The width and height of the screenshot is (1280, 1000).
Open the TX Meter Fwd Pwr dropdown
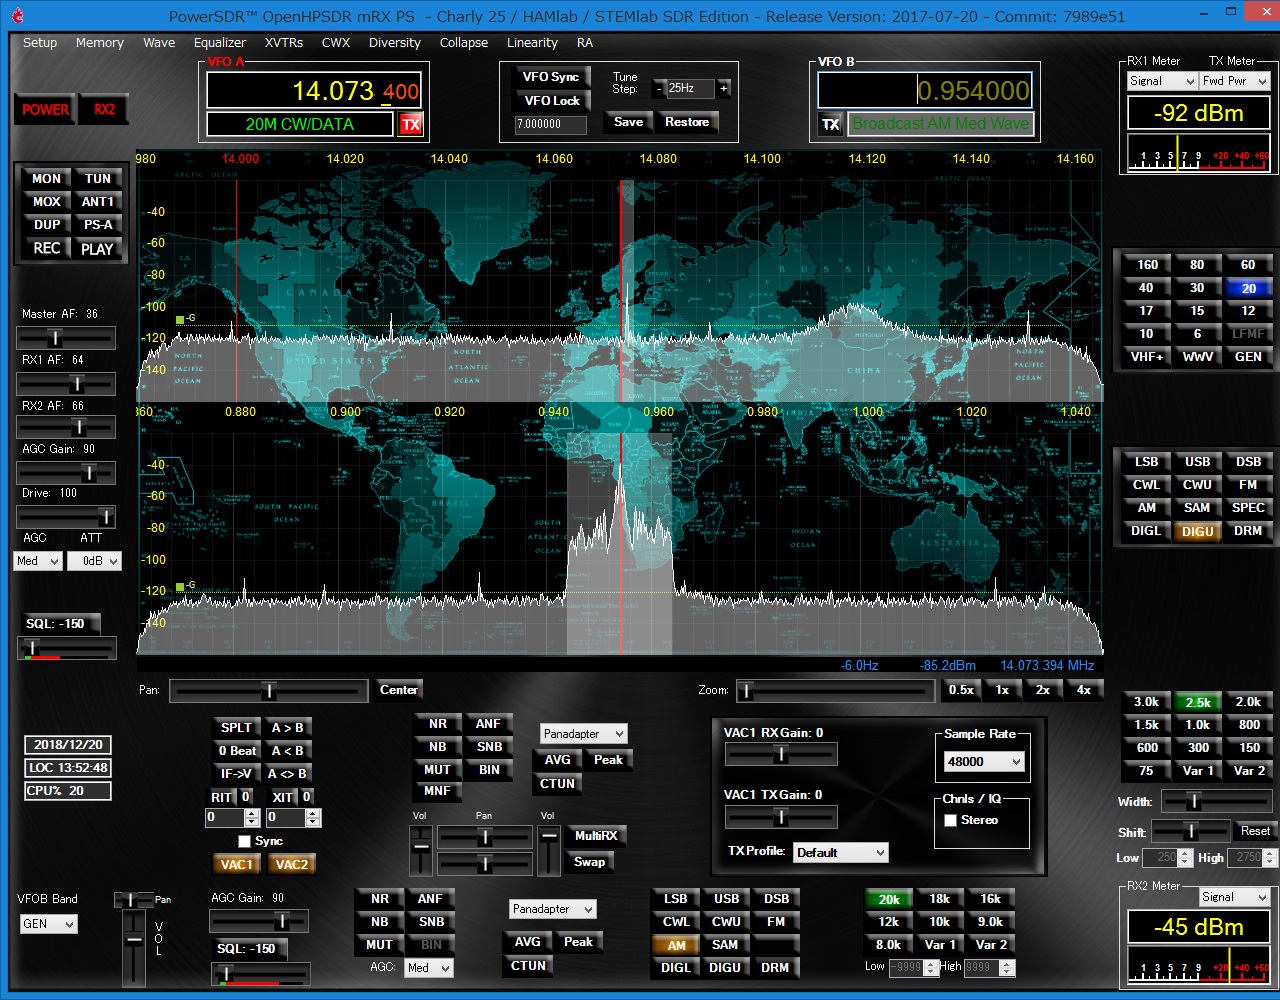[x=1235, y=81]
